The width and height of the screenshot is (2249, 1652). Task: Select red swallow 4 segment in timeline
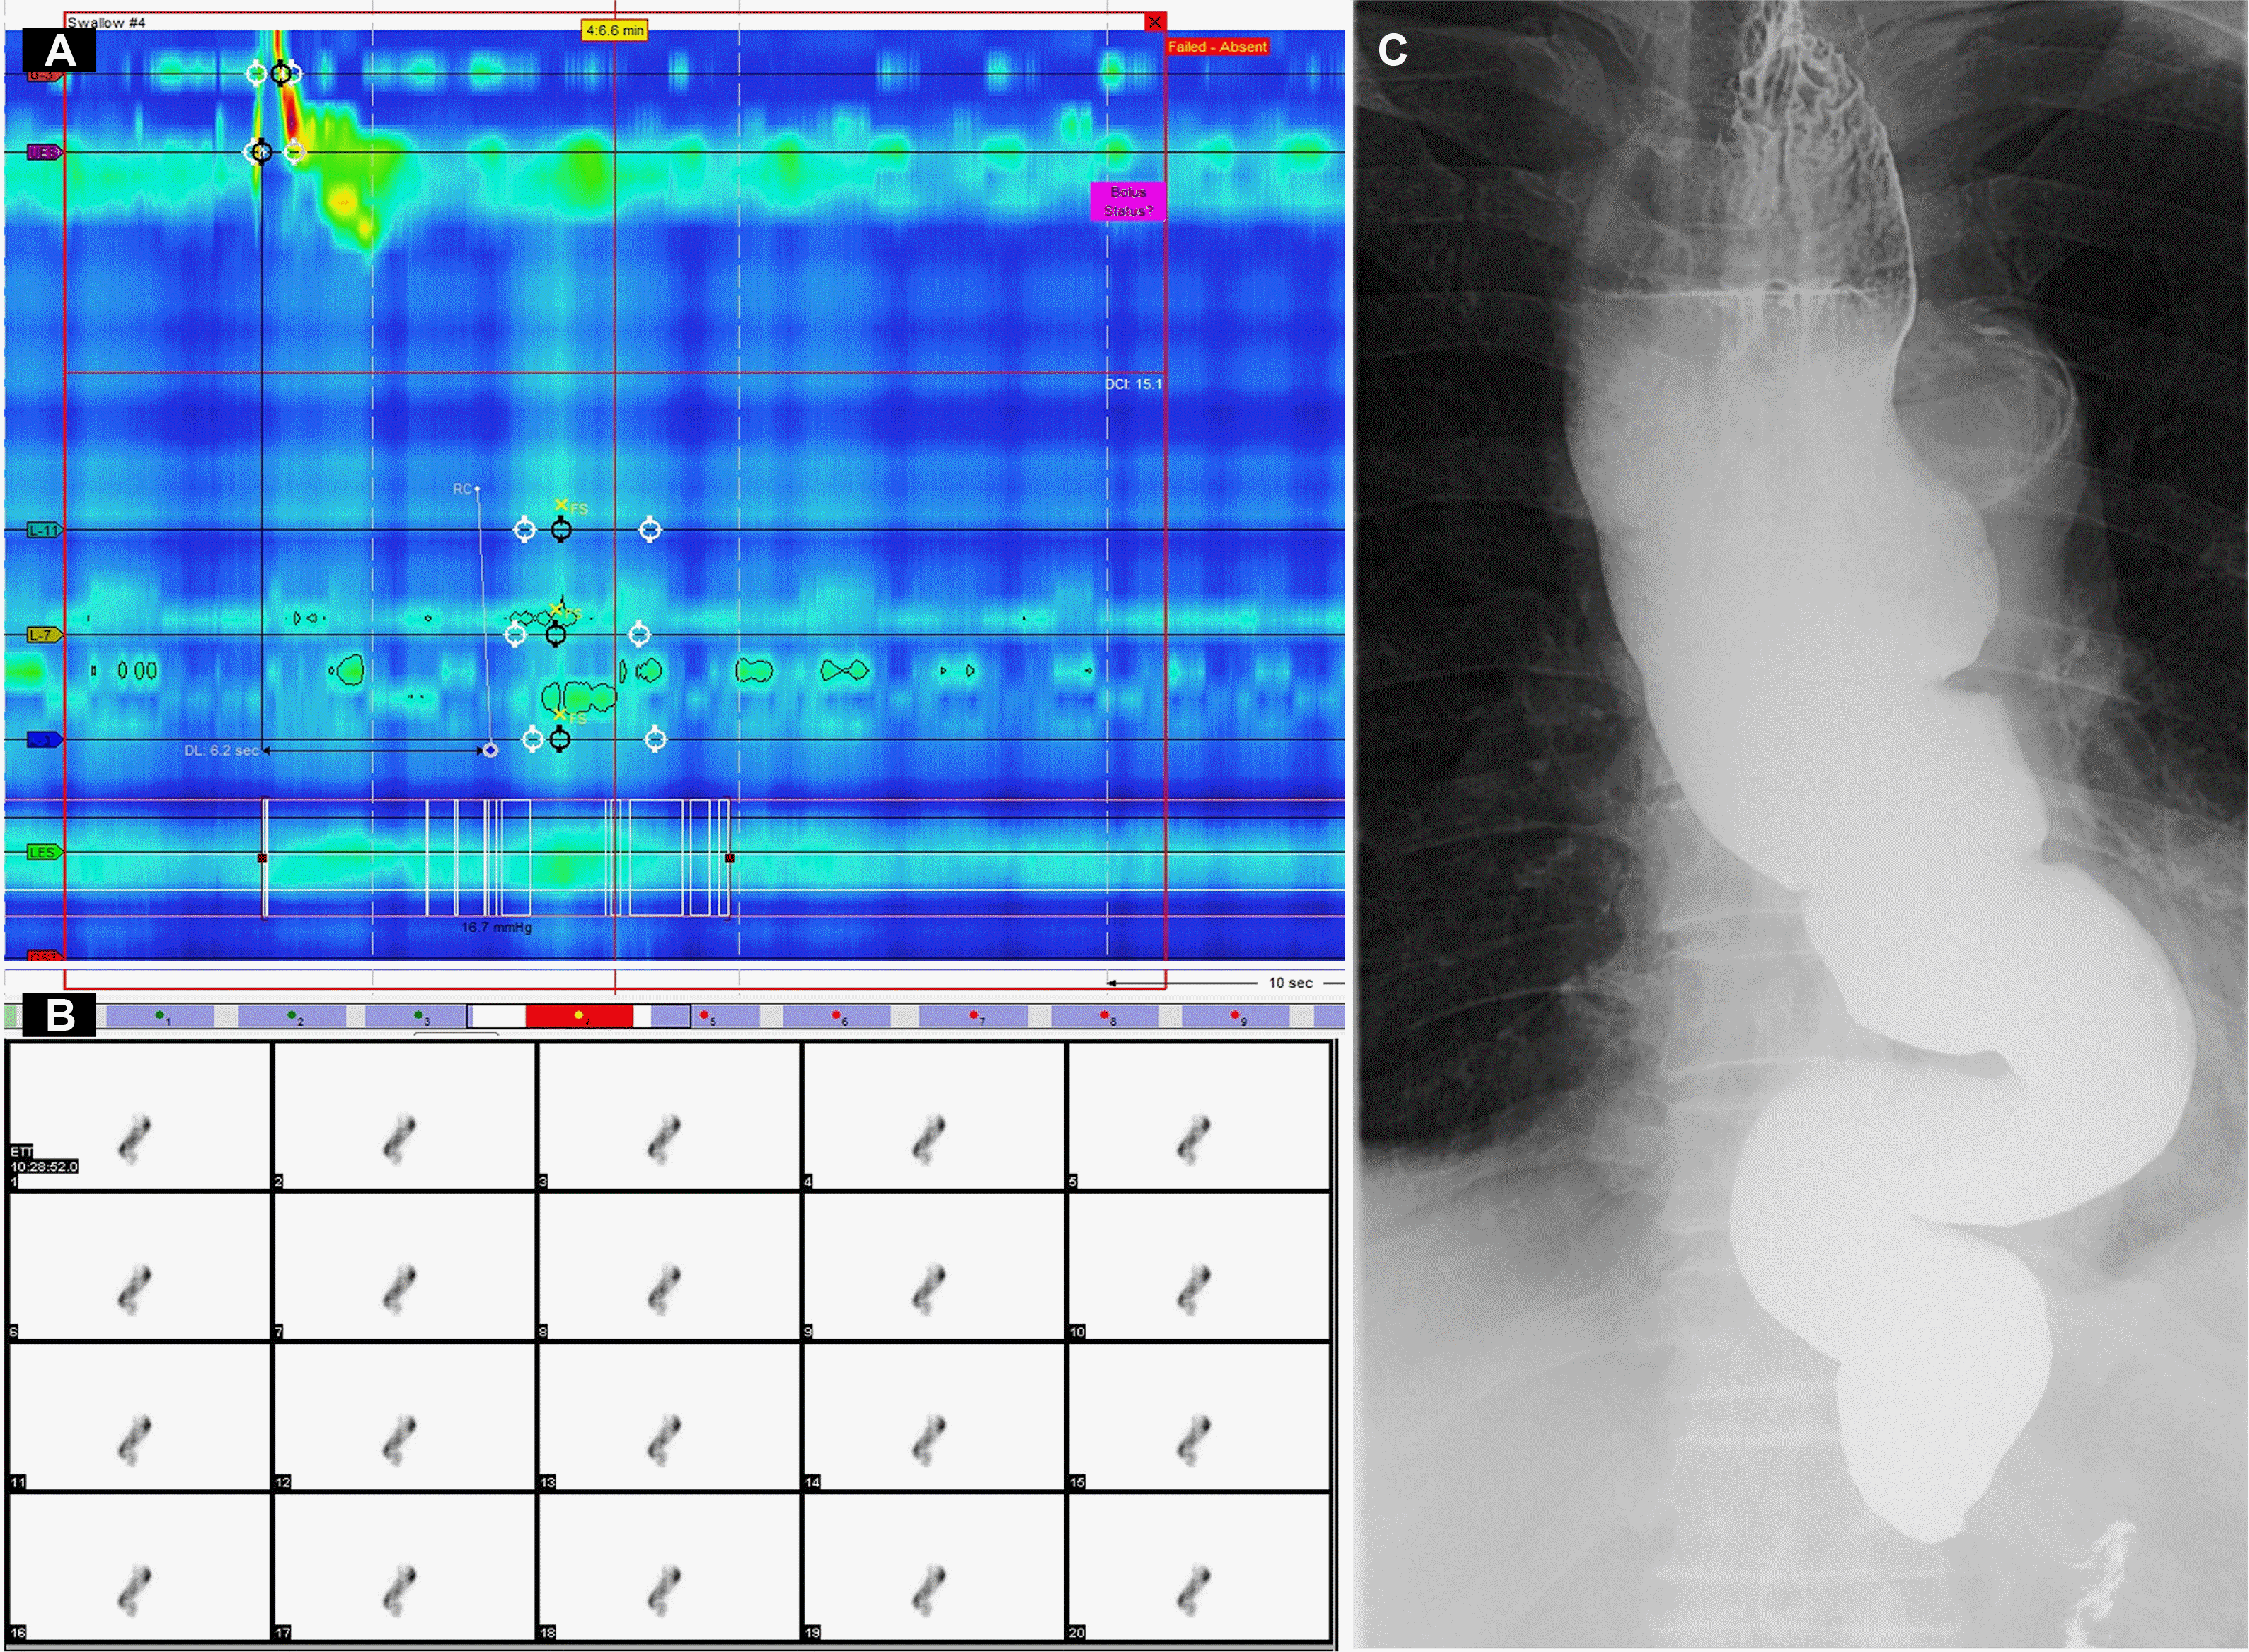[x=579, y=1016]
